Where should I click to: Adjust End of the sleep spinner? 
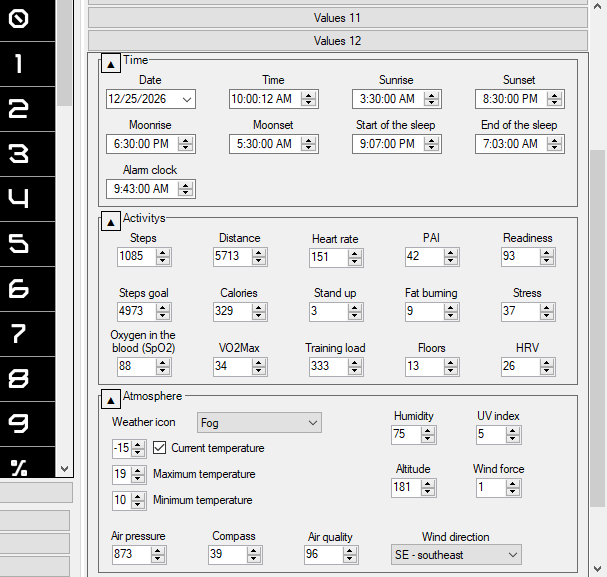(x=554, y=144)
